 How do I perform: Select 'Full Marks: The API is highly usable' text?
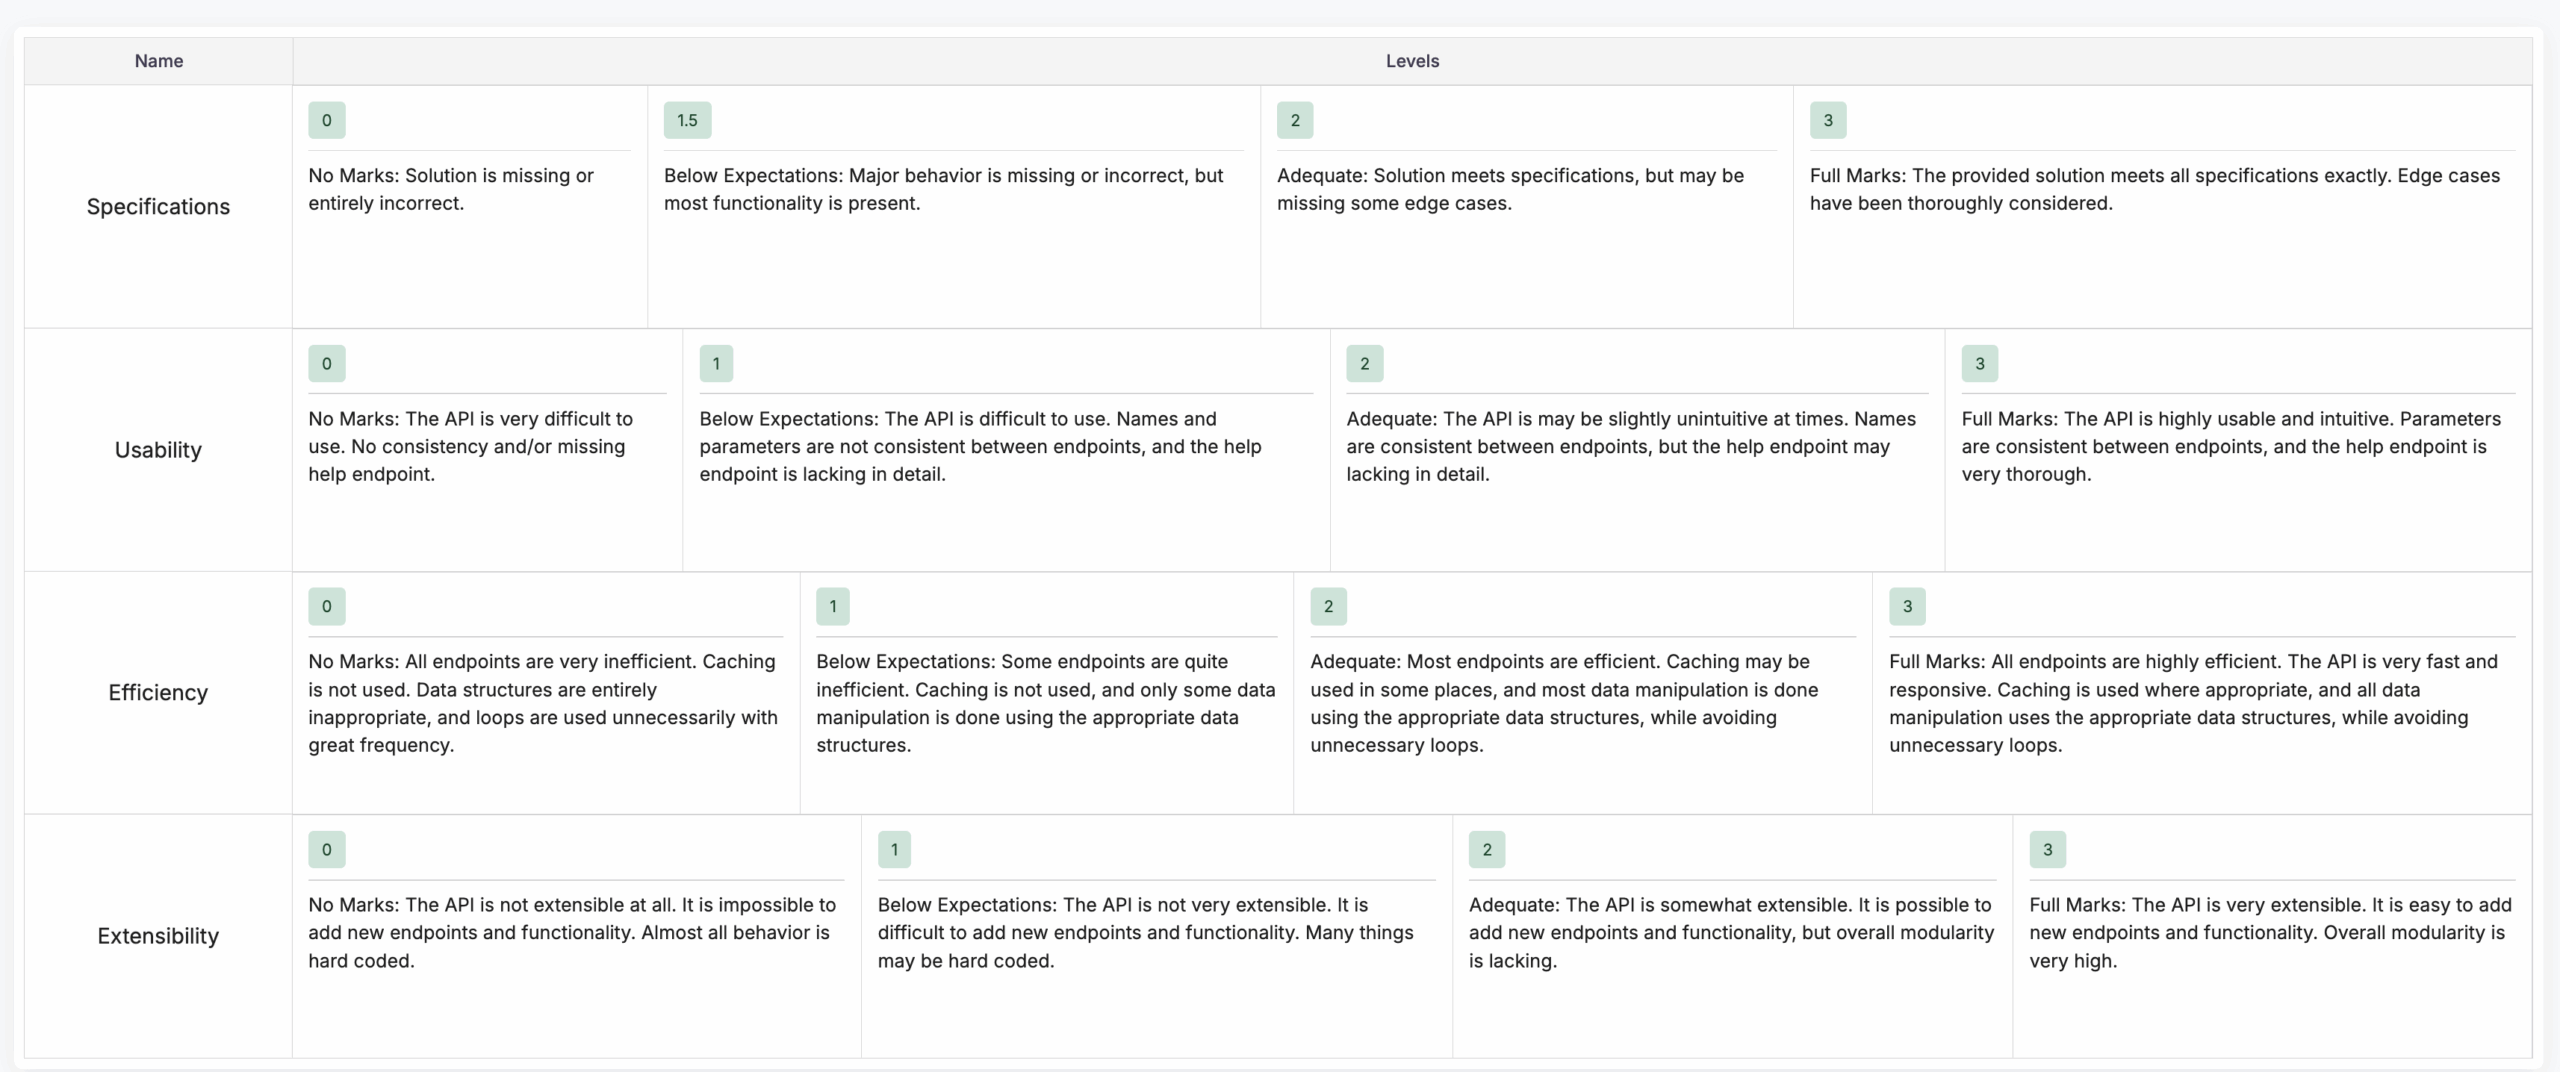point(2230,446)
